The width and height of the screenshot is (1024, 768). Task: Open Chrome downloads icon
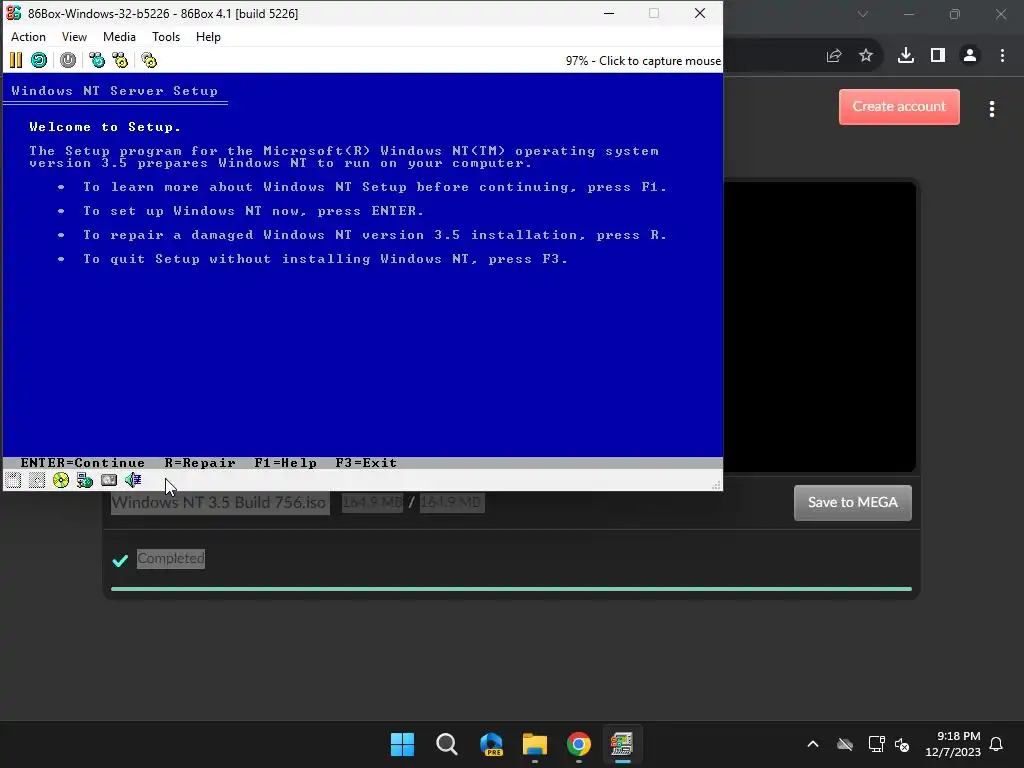906,56
